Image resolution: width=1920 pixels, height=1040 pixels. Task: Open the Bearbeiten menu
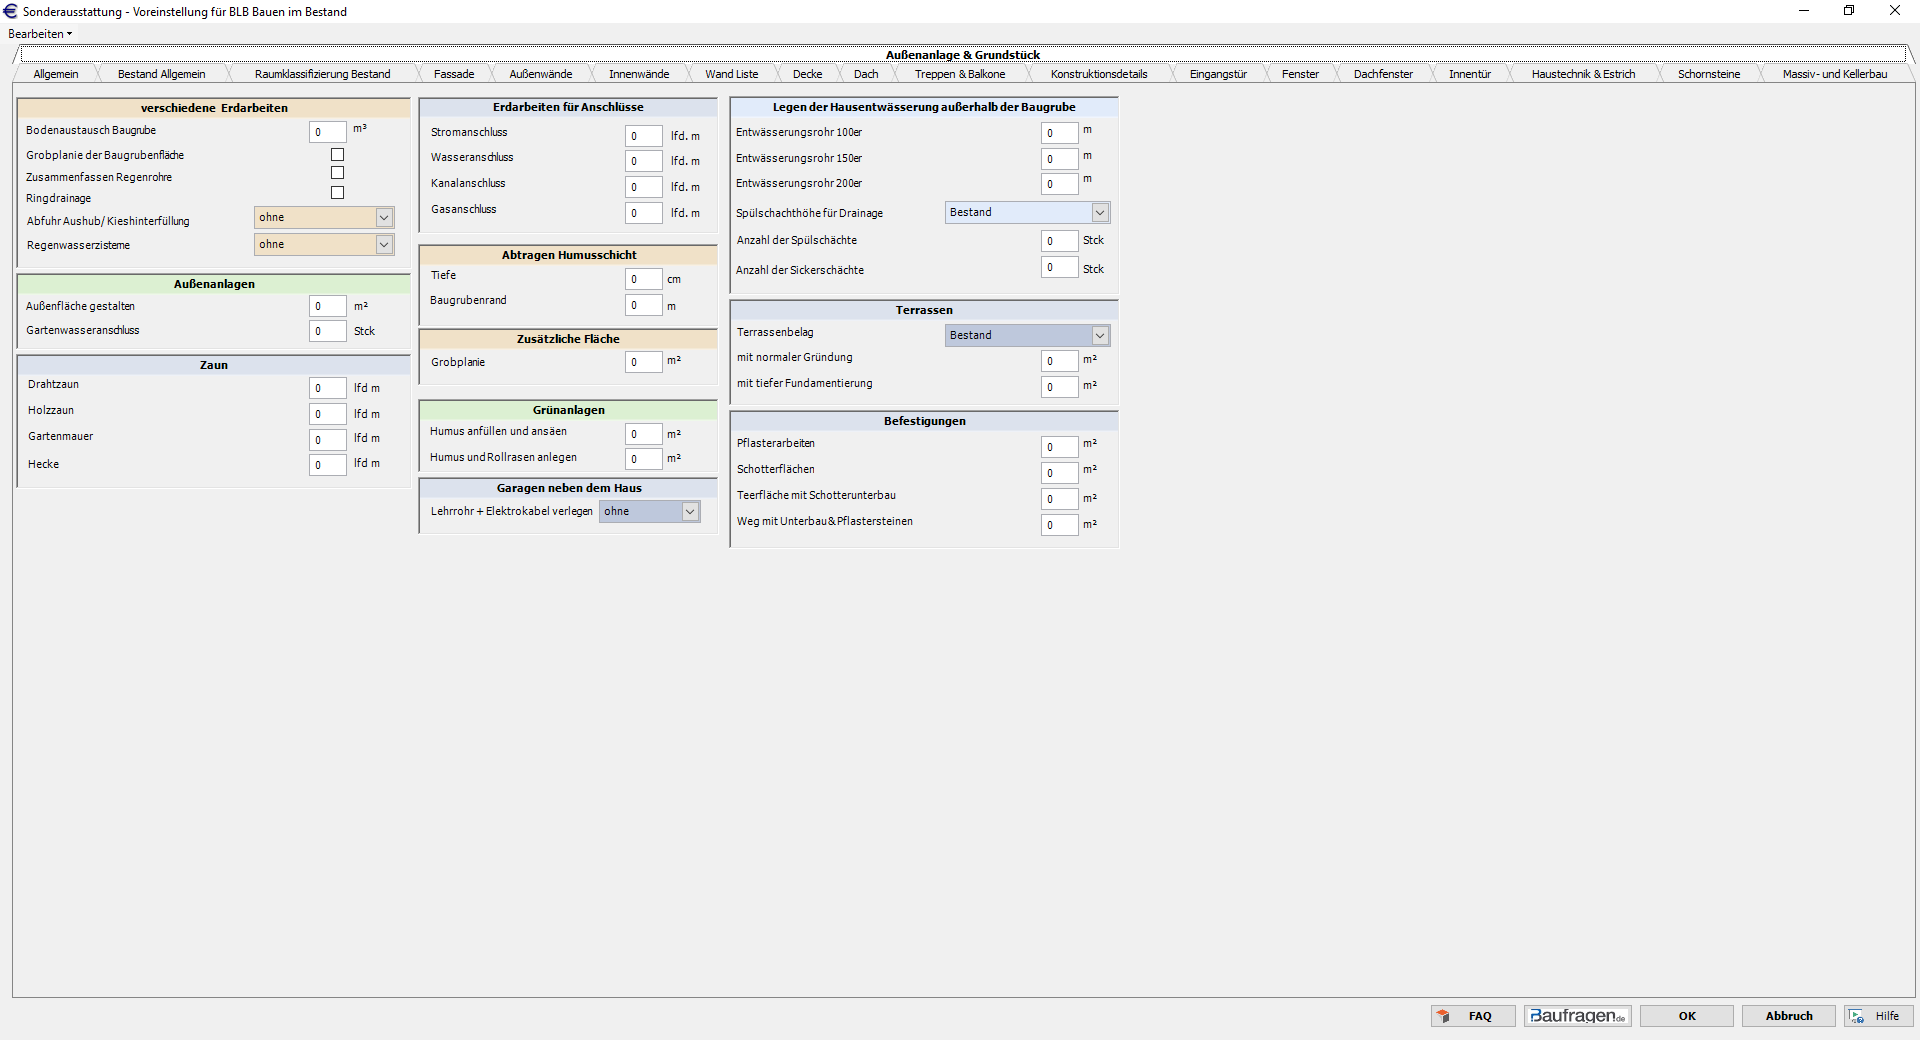point(40,34)
